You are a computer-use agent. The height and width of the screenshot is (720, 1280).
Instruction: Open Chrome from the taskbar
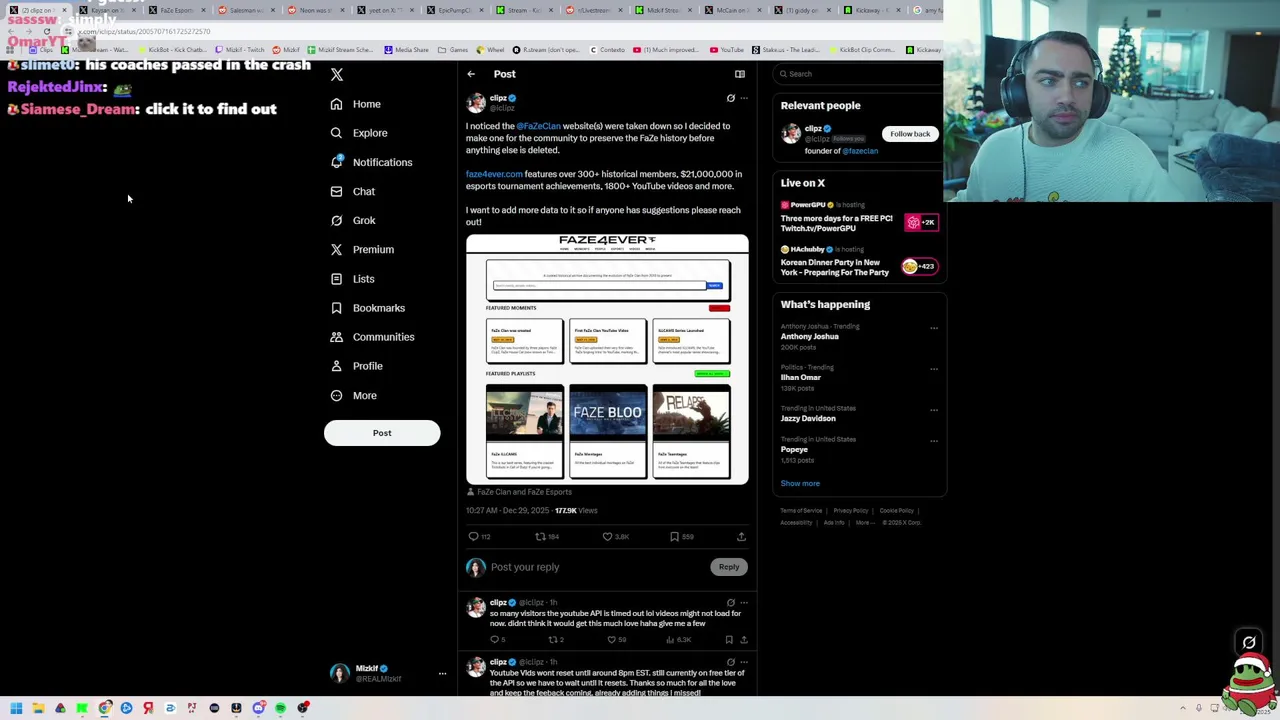(104, 708)
